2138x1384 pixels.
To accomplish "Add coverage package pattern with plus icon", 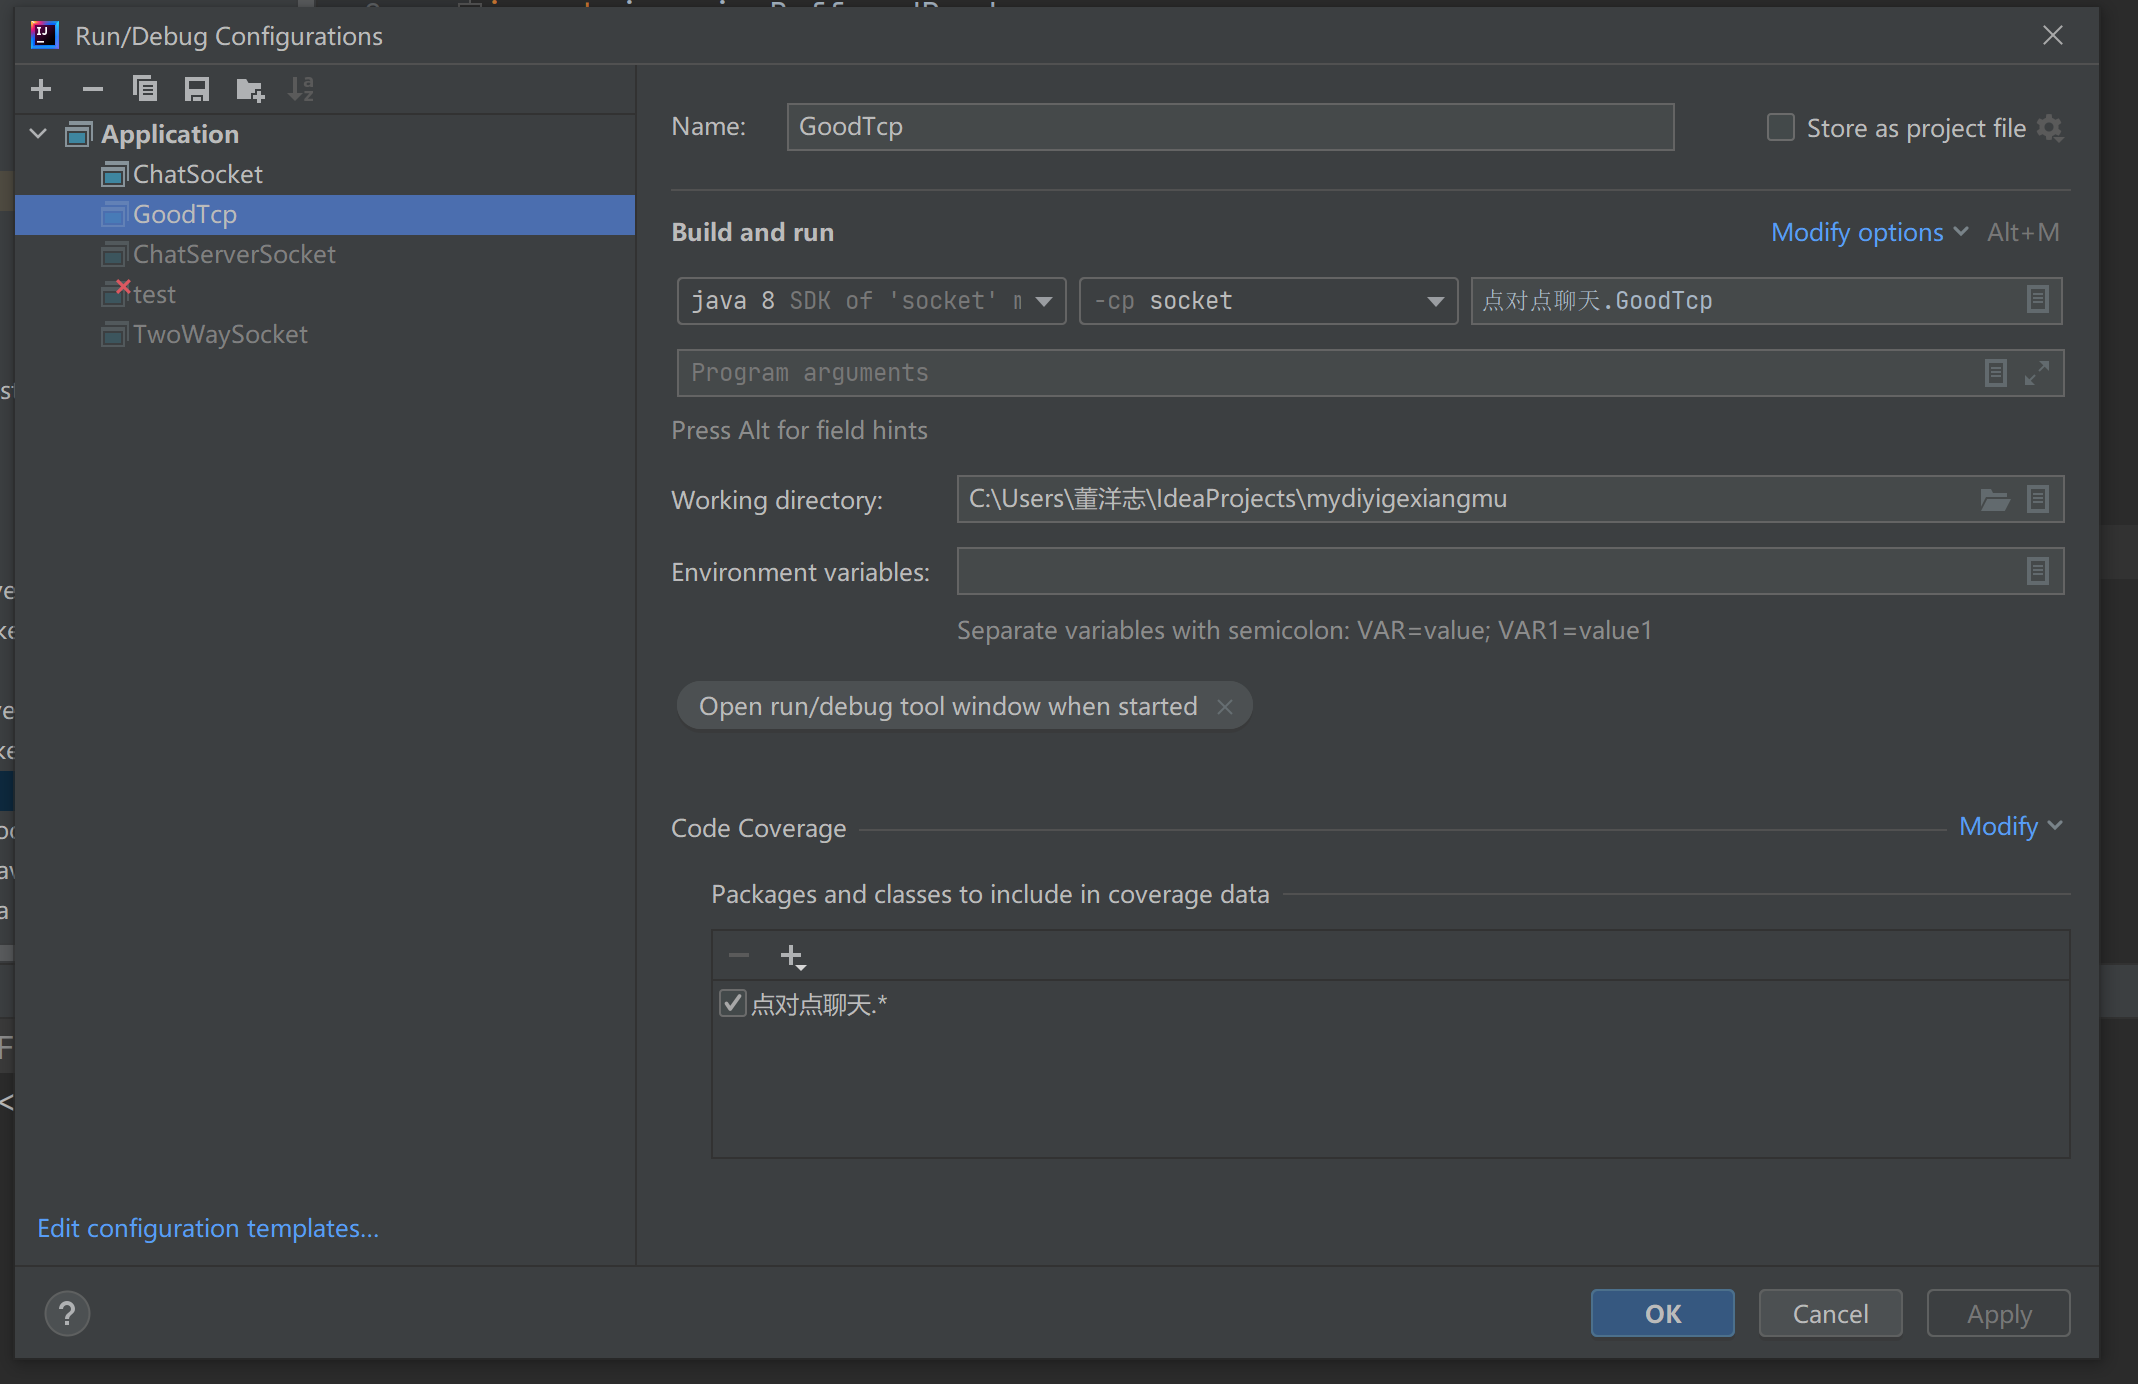I will (x=792, y=956).
